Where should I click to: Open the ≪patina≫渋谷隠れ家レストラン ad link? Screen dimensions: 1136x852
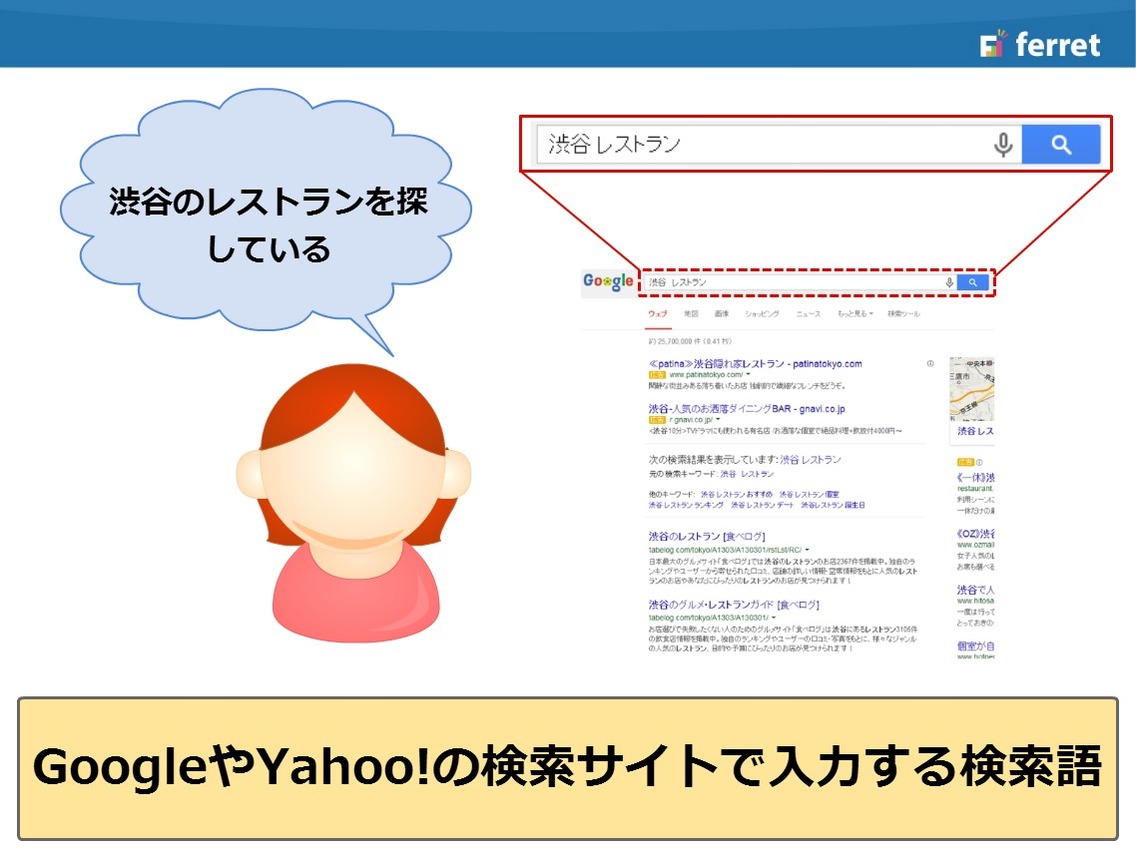point(755,364)
